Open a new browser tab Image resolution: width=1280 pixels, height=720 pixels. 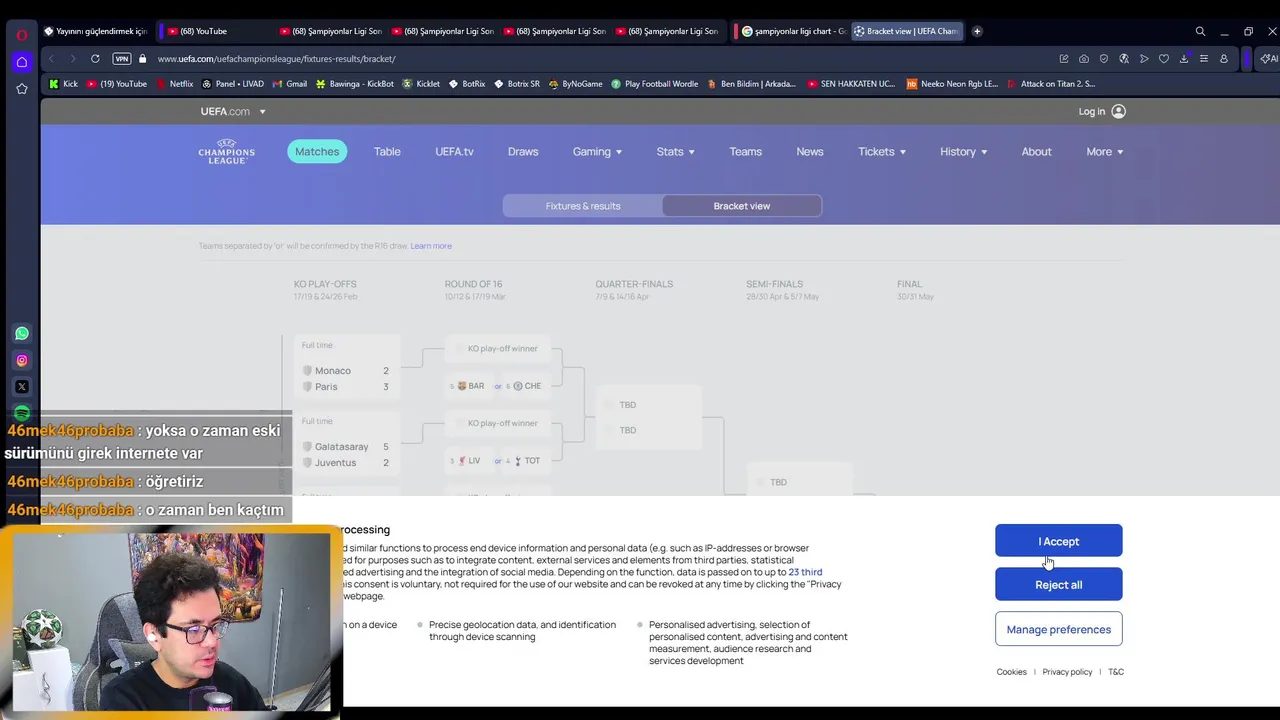[977, 31]
